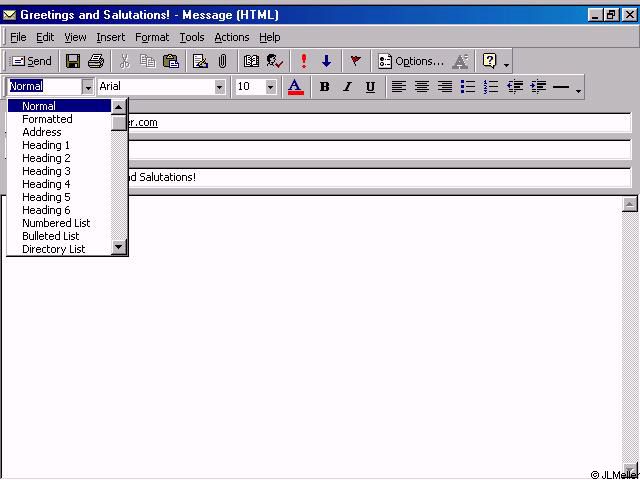This screenshot has width=640, height=480.
Task: Insert signature icon
Action: [200, 61]
